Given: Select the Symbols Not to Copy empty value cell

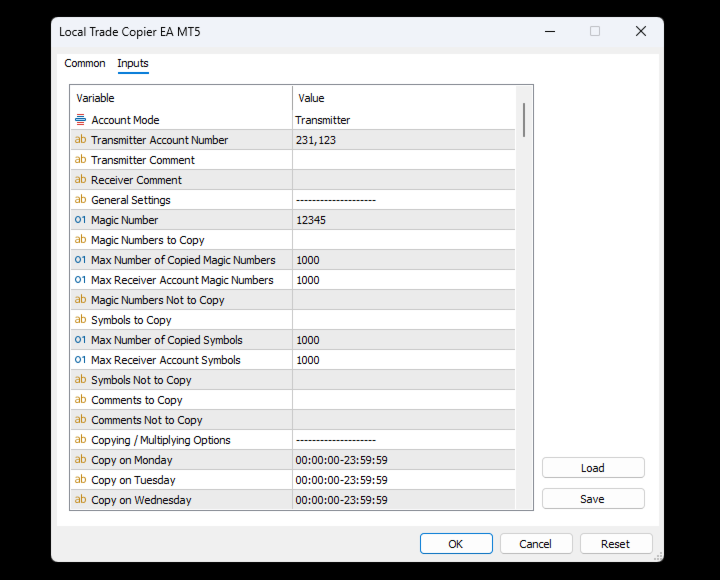Looking at the screenshot, I should (x=404, y=380).
